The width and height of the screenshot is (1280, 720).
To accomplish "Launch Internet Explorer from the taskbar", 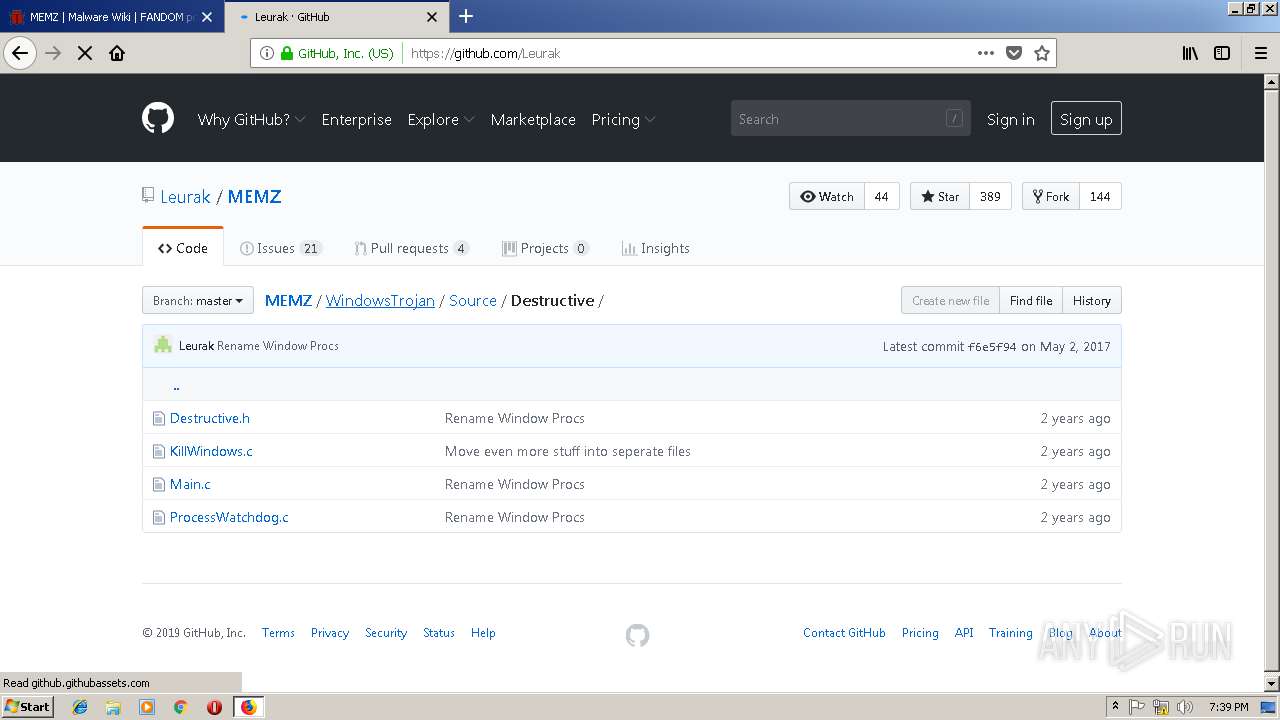I will [80, 707].
